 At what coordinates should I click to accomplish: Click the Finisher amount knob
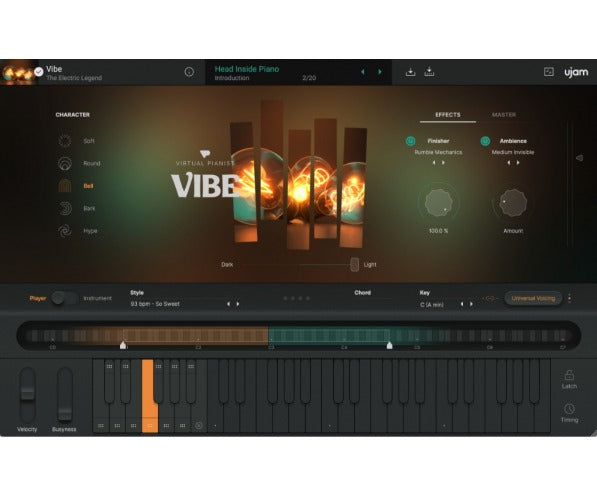[438, 203]
